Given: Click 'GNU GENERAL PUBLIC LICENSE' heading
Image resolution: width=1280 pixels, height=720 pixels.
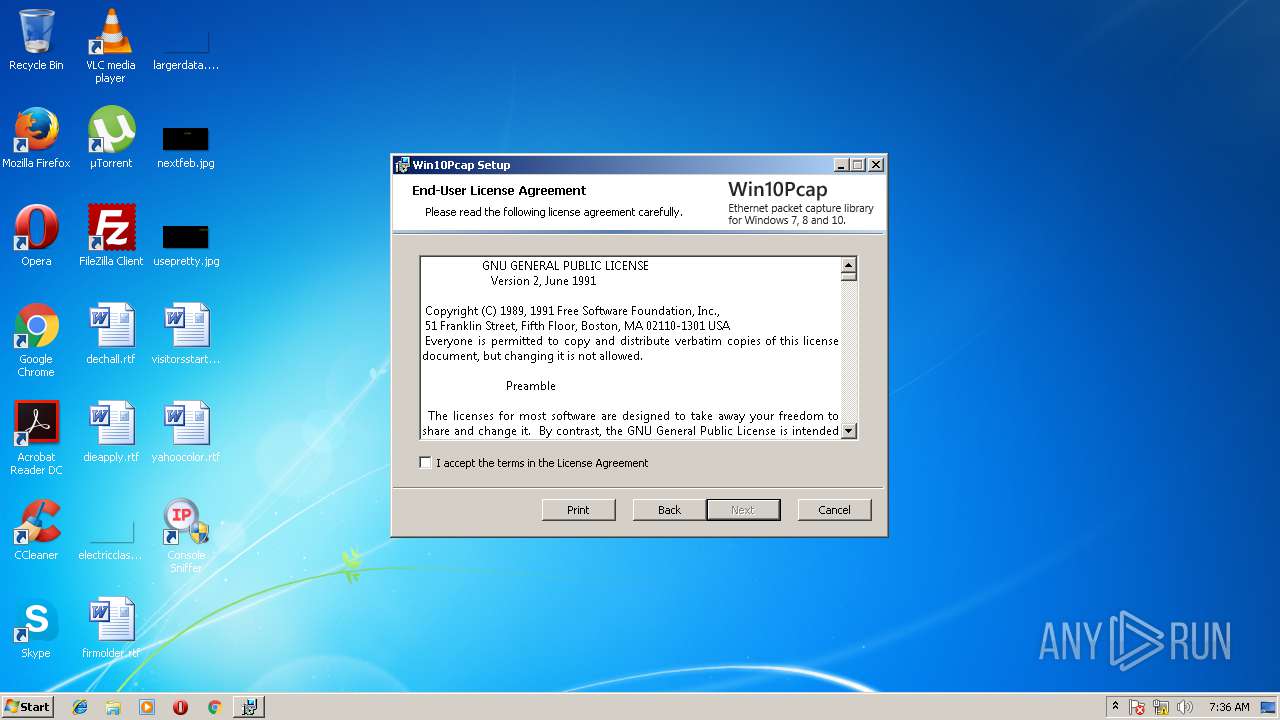Looking at the screenshot, I should tap(565, 266).
